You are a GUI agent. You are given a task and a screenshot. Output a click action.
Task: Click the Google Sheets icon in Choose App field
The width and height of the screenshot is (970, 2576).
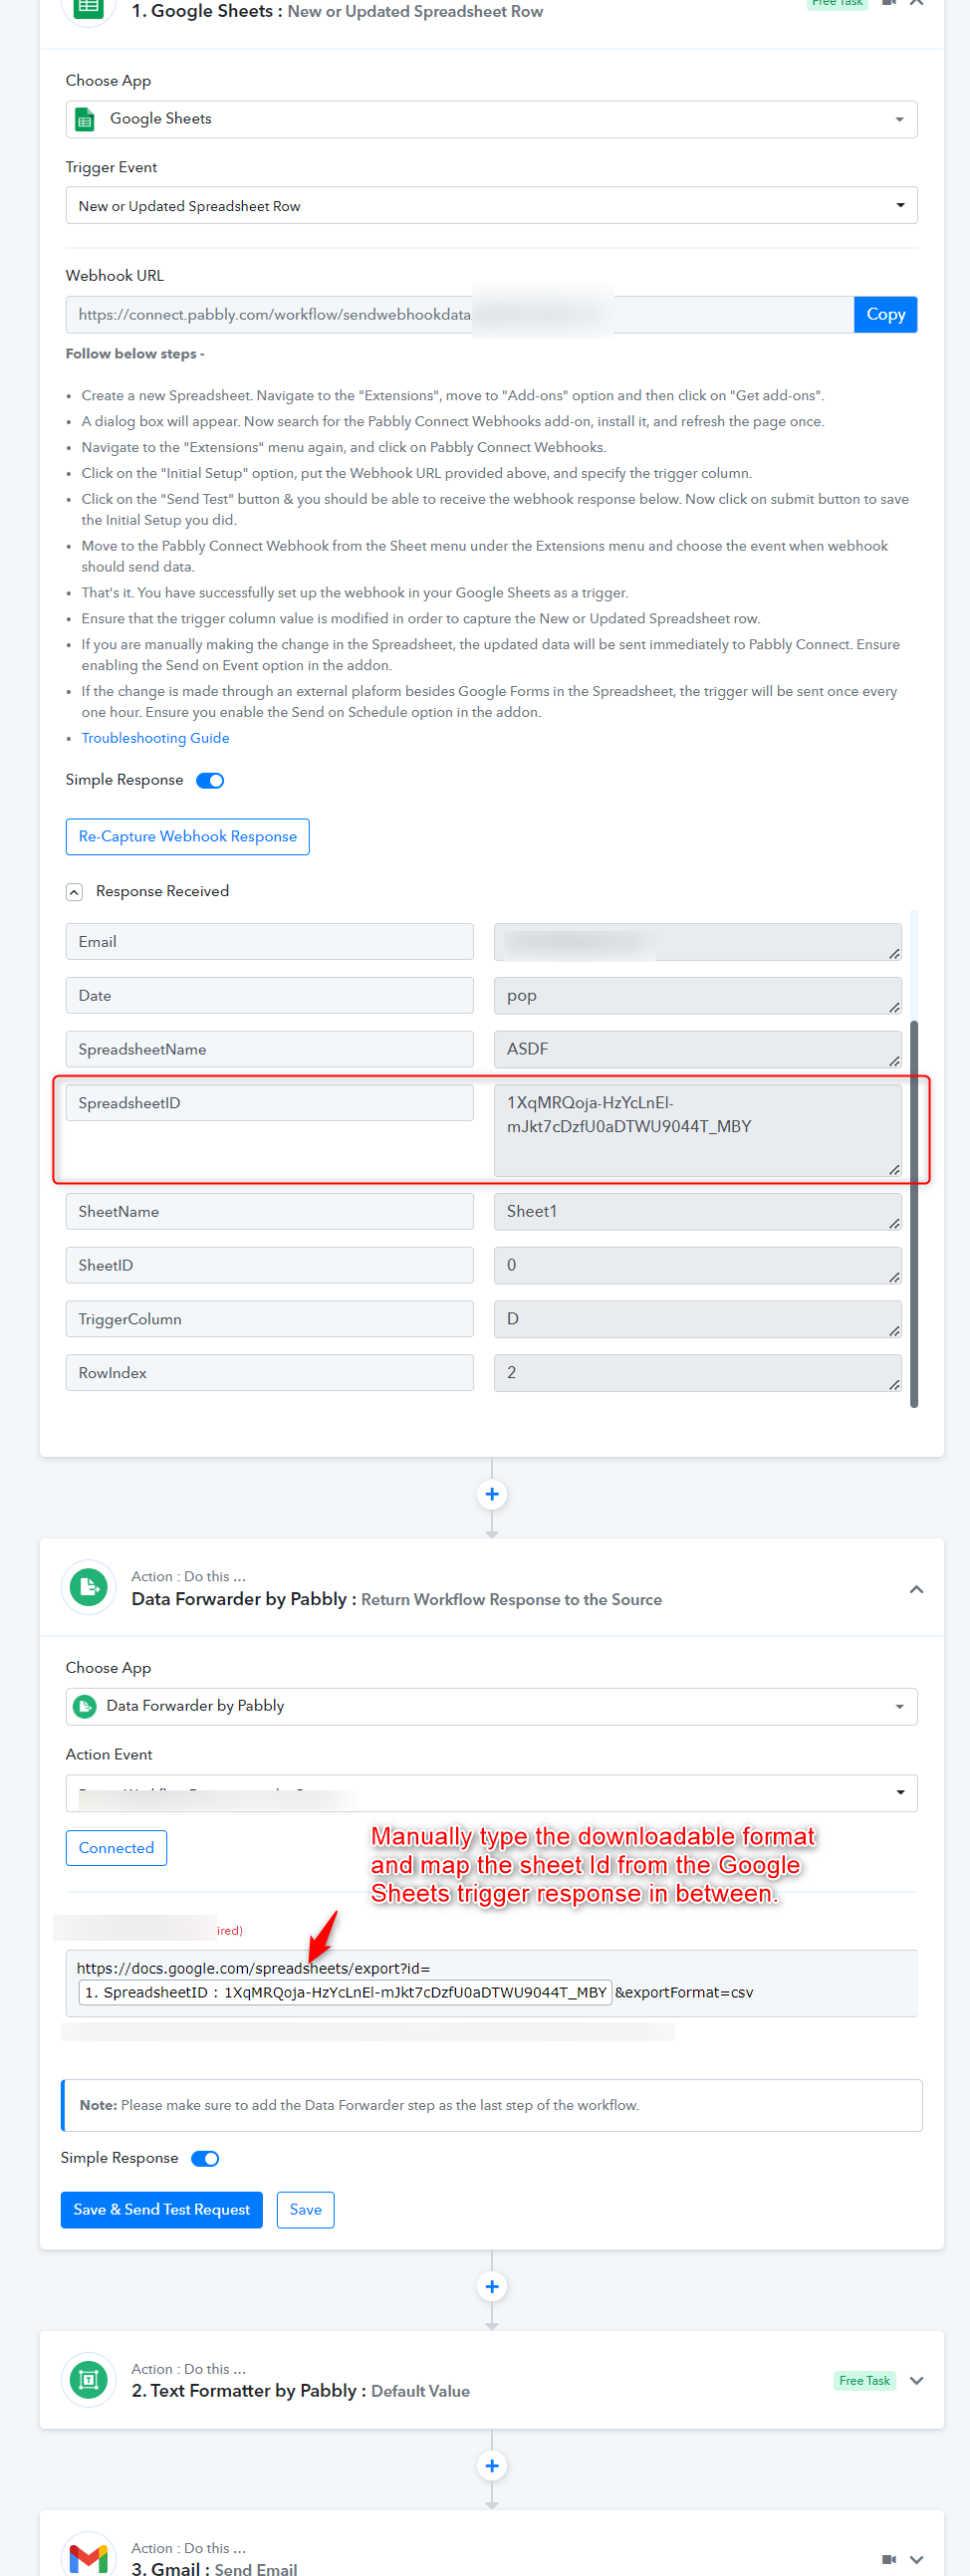pos(85,120)
